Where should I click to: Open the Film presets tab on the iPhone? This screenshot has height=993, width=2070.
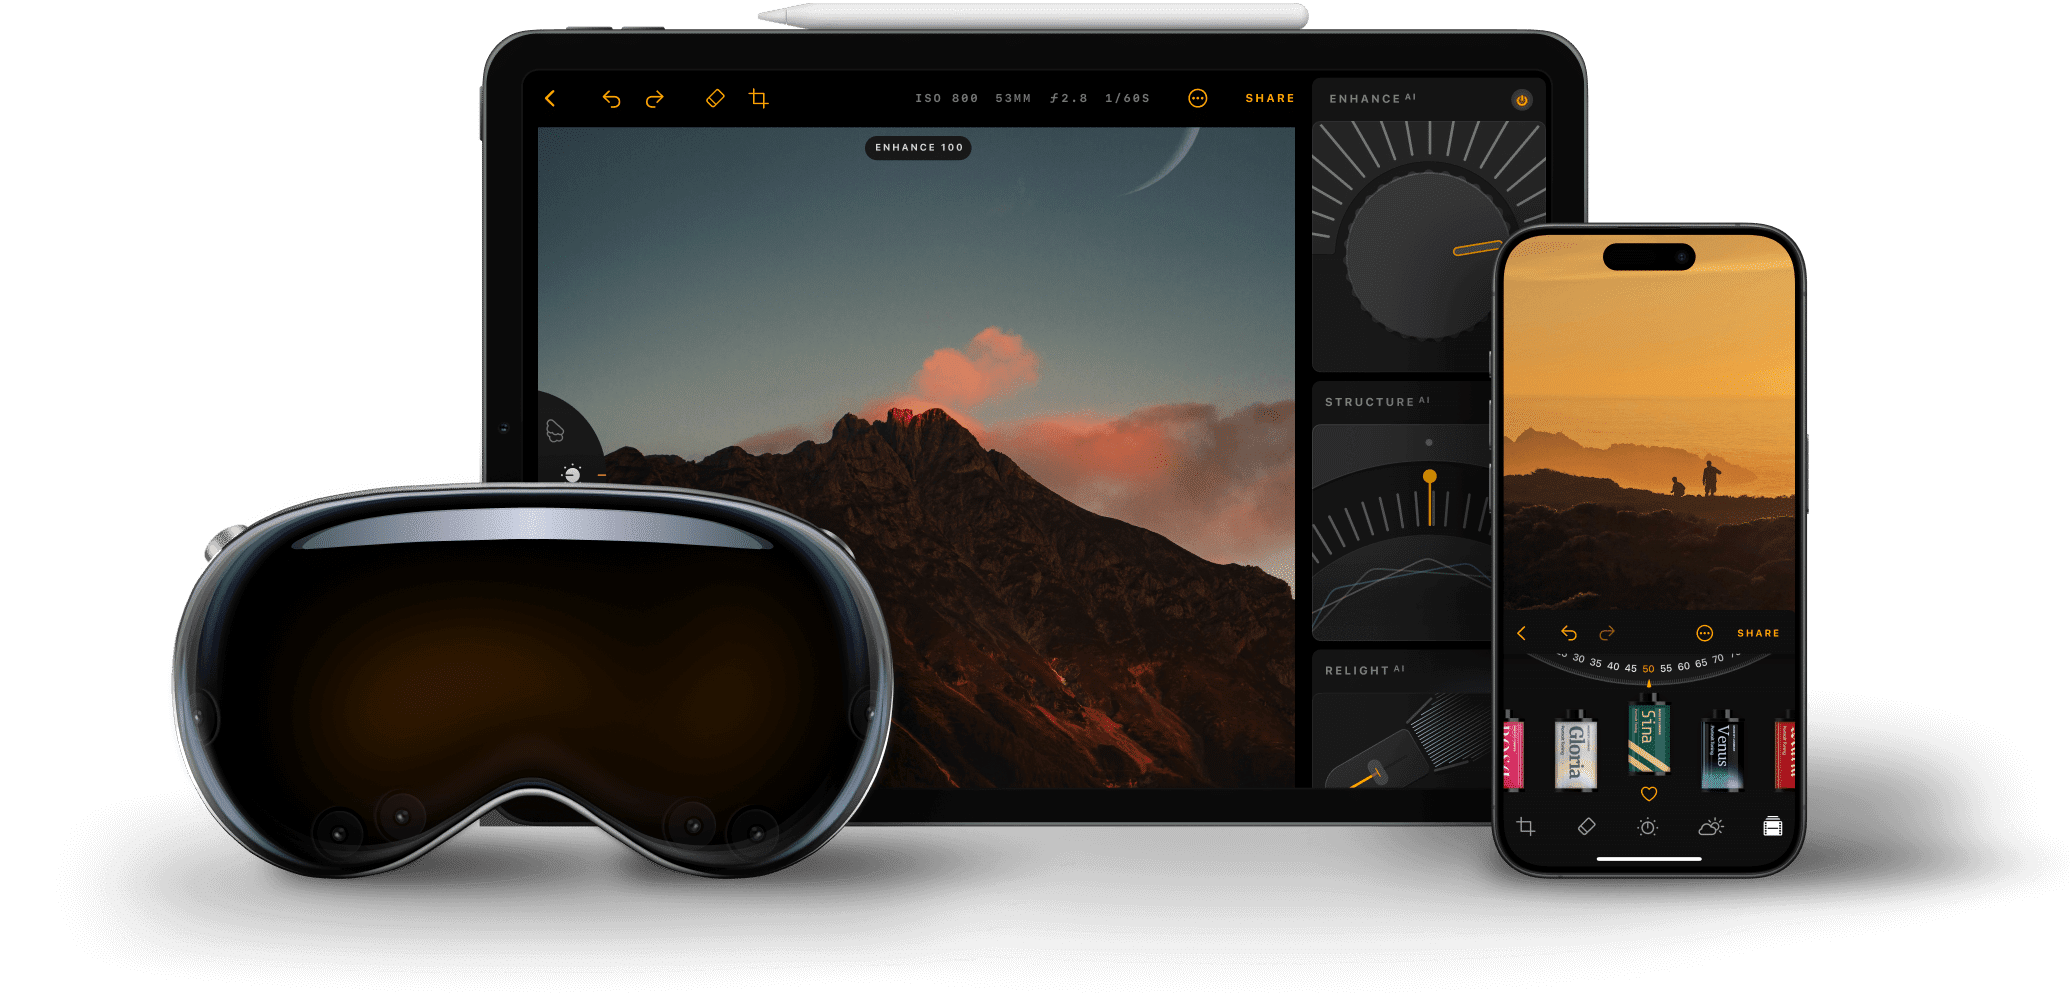pos(1773,826)
